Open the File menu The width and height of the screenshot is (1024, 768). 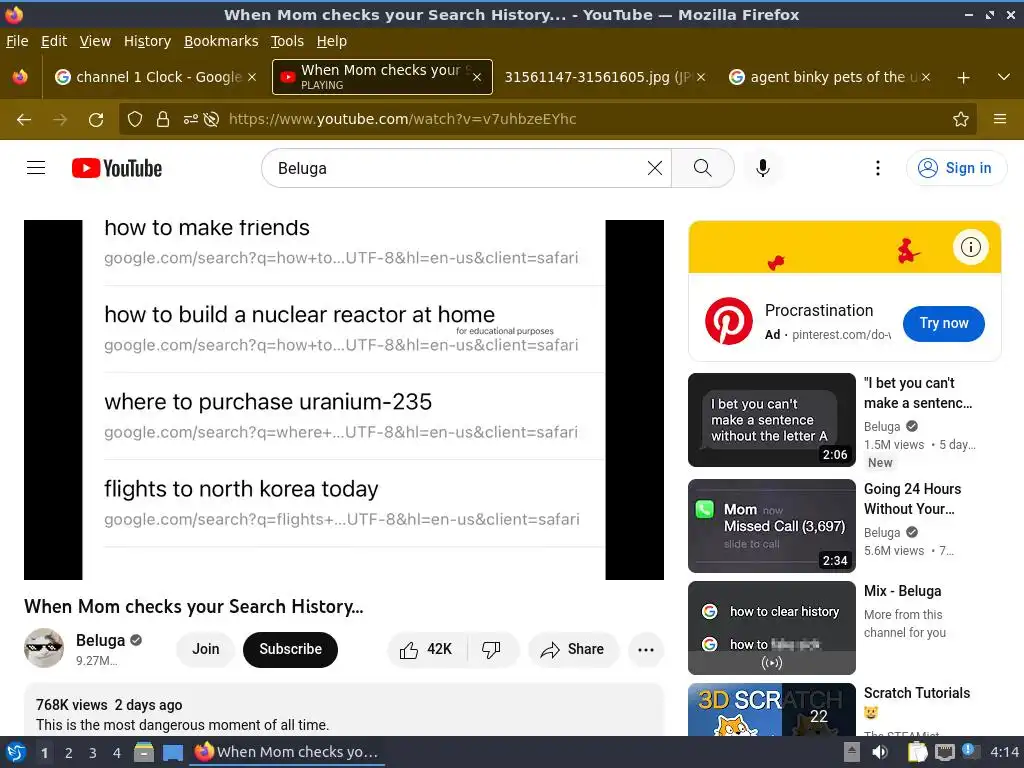click(x=17, y=41)
